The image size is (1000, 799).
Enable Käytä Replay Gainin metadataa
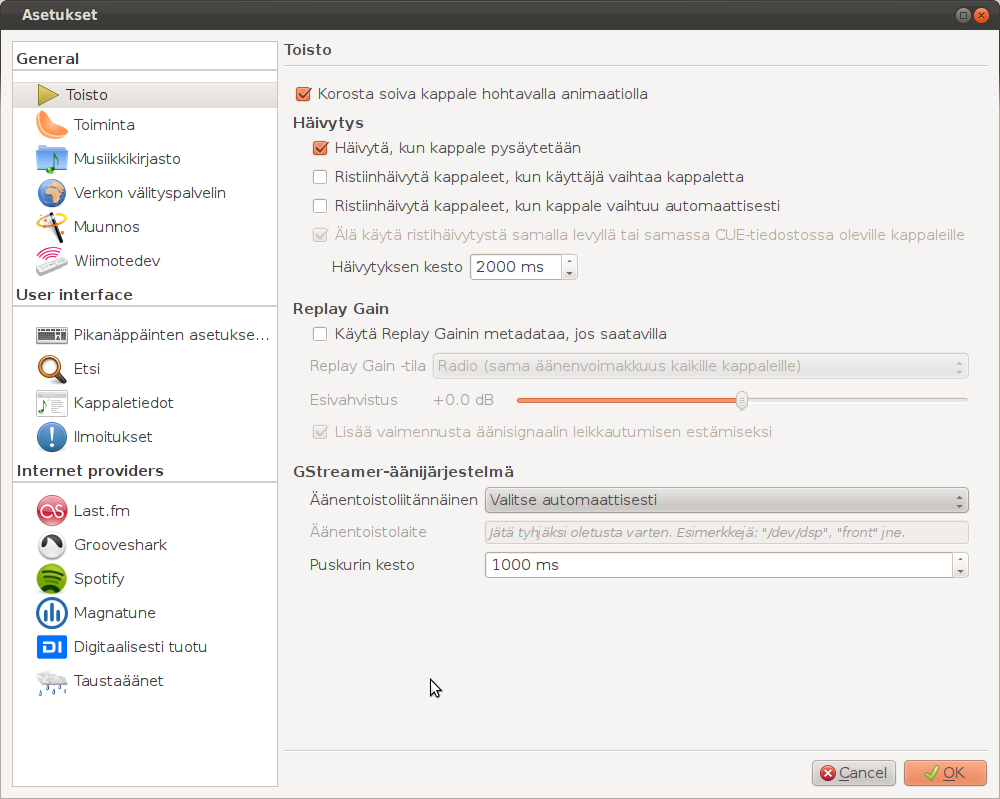click(x=320, y=334)
